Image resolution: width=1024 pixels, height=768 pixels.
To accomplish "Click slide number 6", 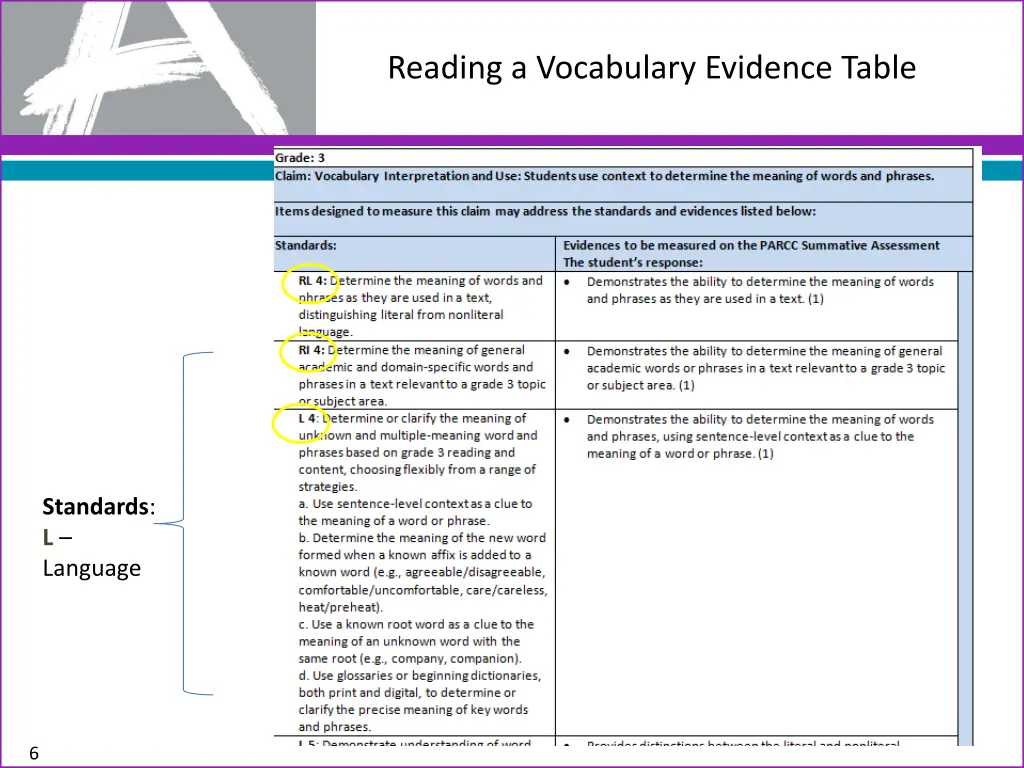I will (34, 753).
